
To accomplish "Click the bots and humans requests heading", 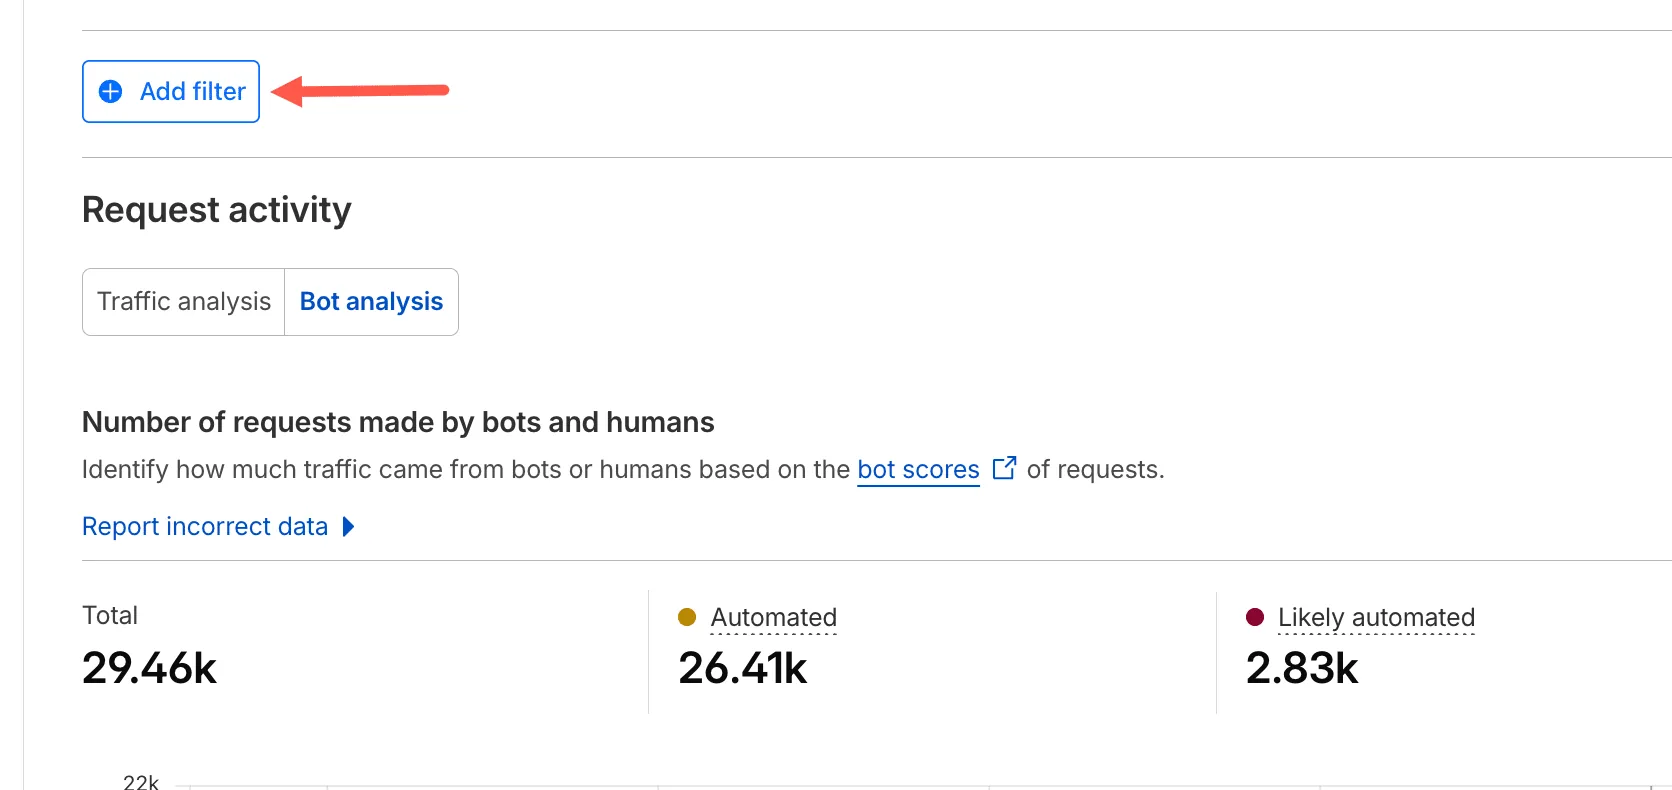I will 398,422.
